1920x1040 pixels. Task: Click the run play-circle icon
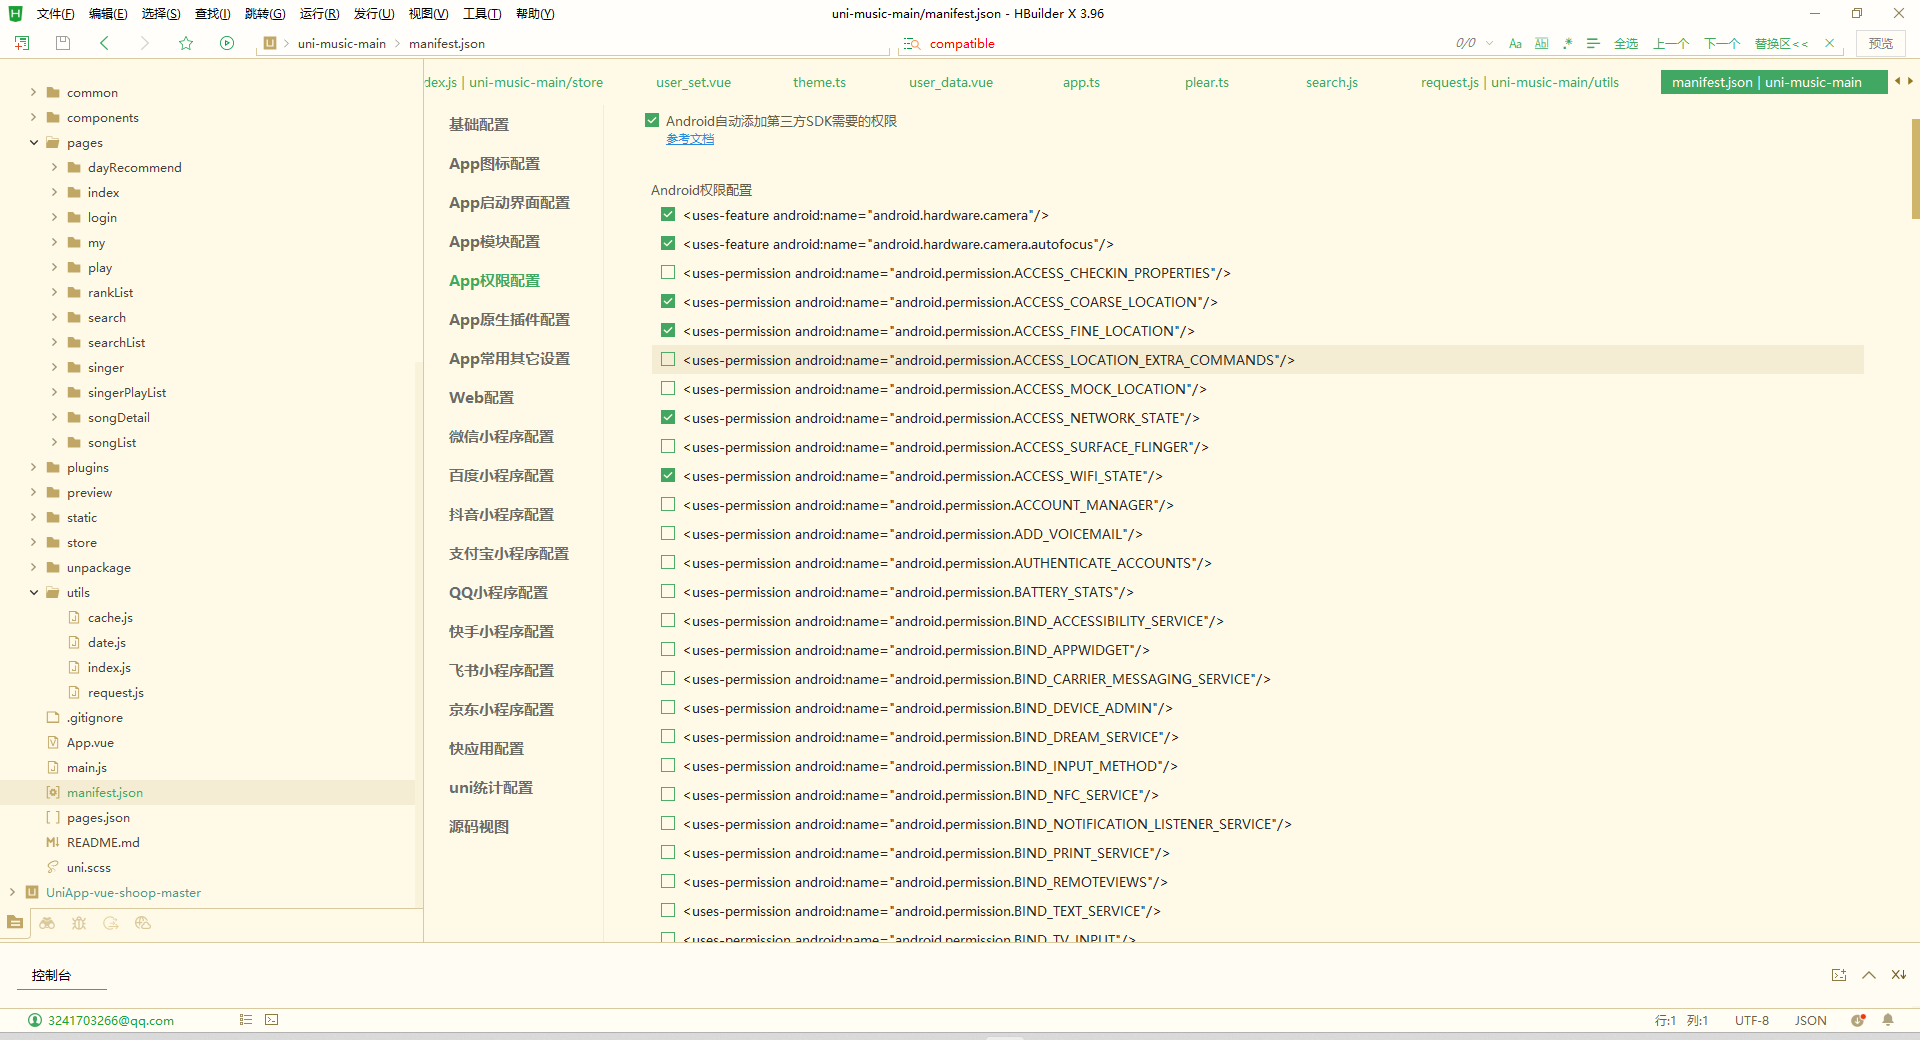pyautogui.click(x=227, y=43)
